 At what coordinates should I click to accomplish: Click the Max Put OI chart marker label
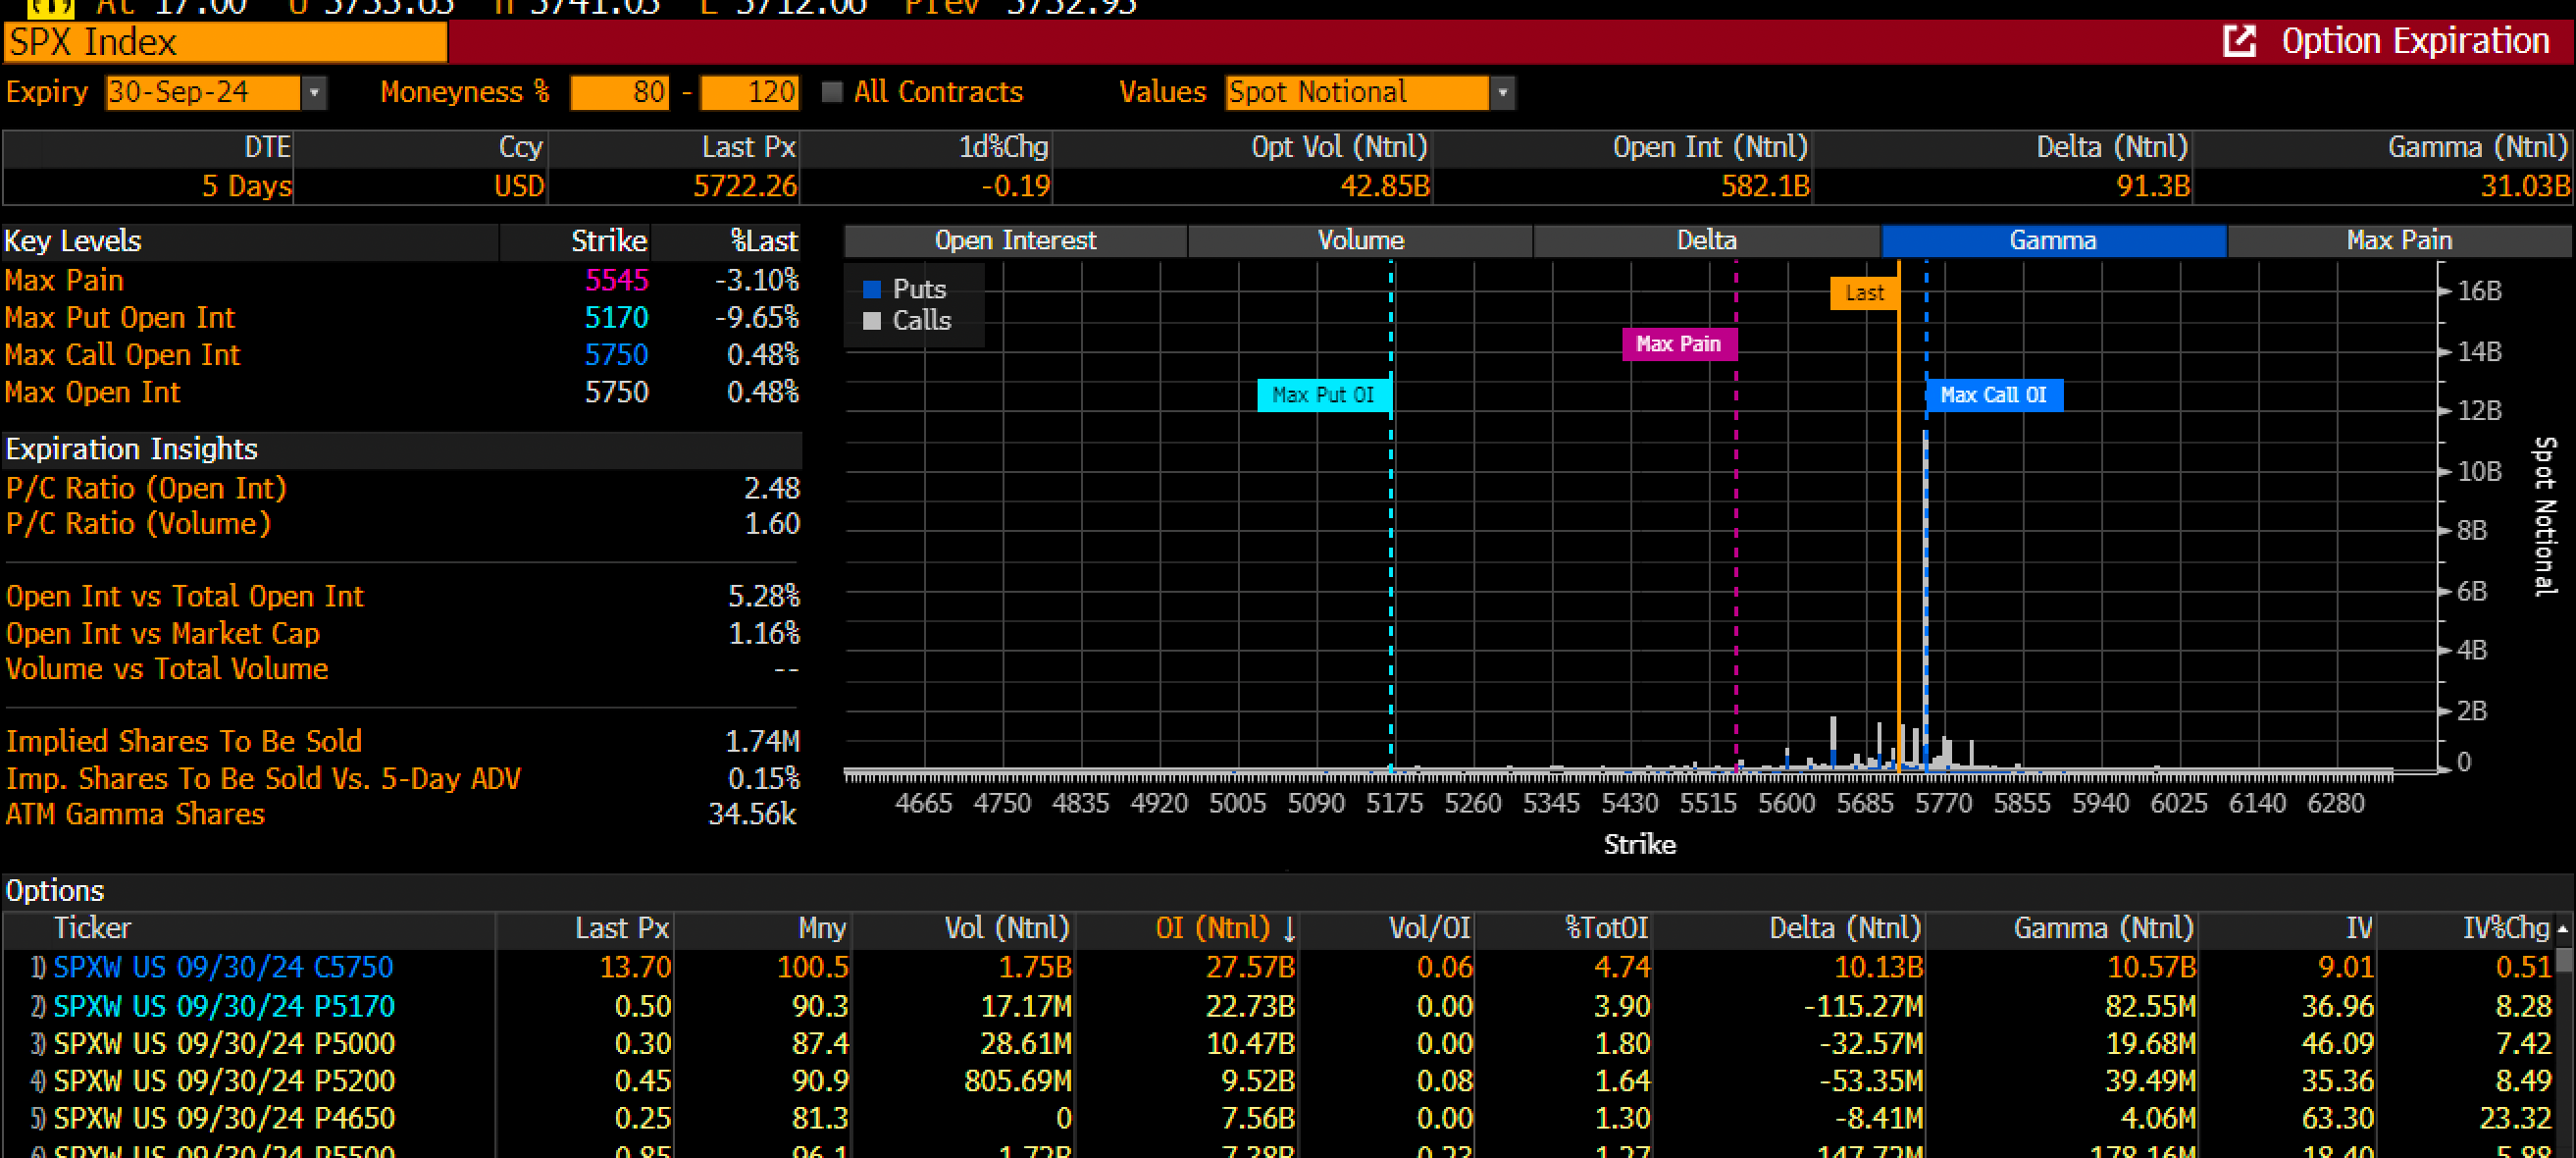[x=1323, y=395]
